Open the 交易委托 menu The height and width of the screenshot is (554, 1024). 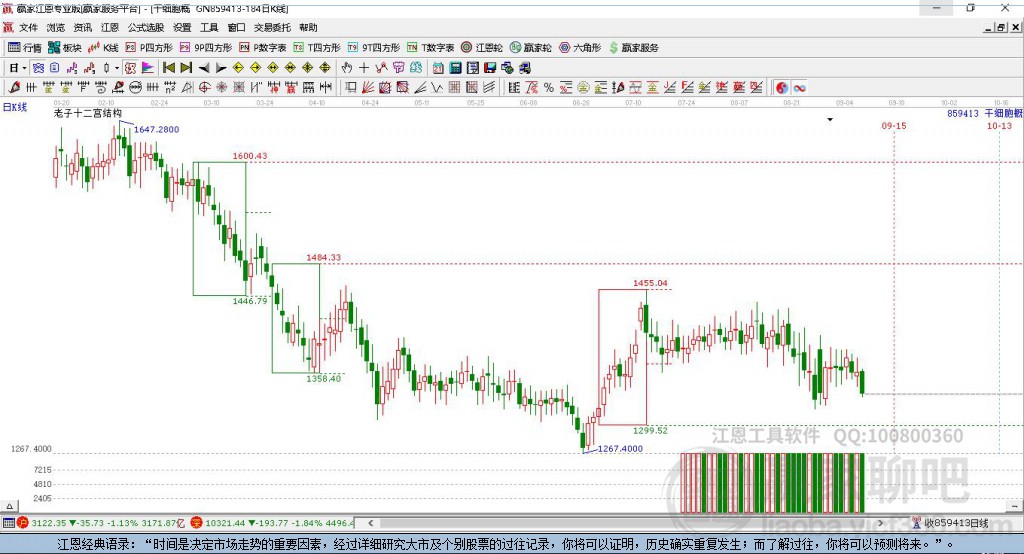point(272,27)
